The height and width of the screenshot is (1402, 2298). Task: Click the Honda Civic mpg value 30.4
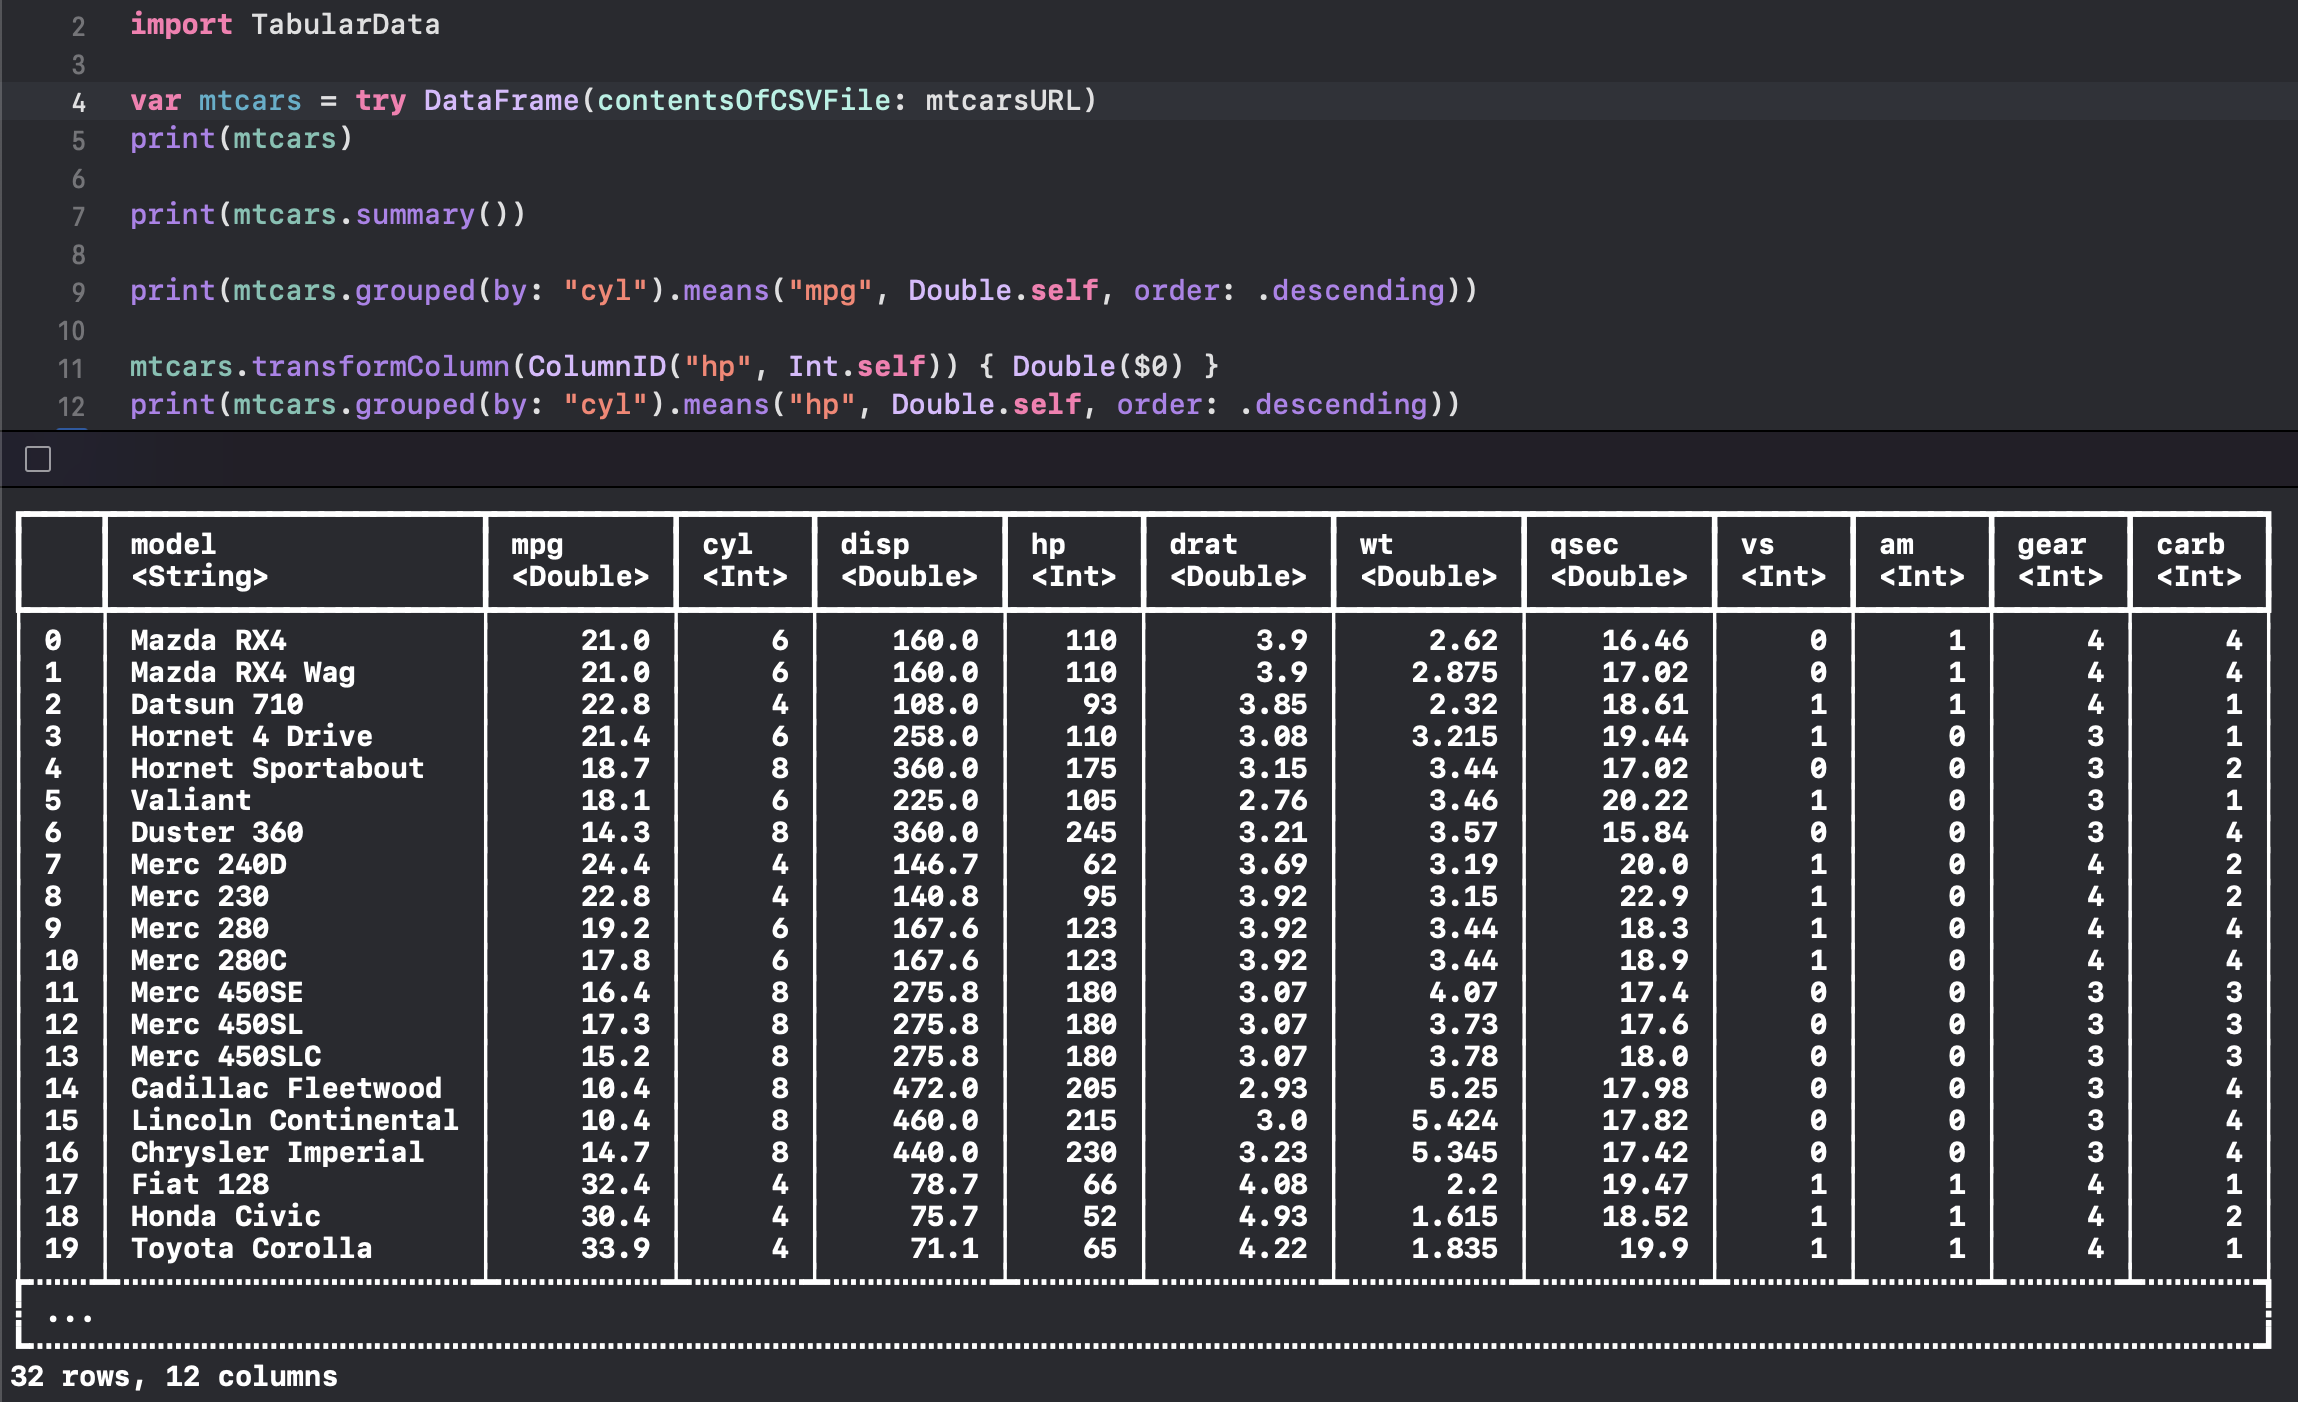tap(615, 1216)
